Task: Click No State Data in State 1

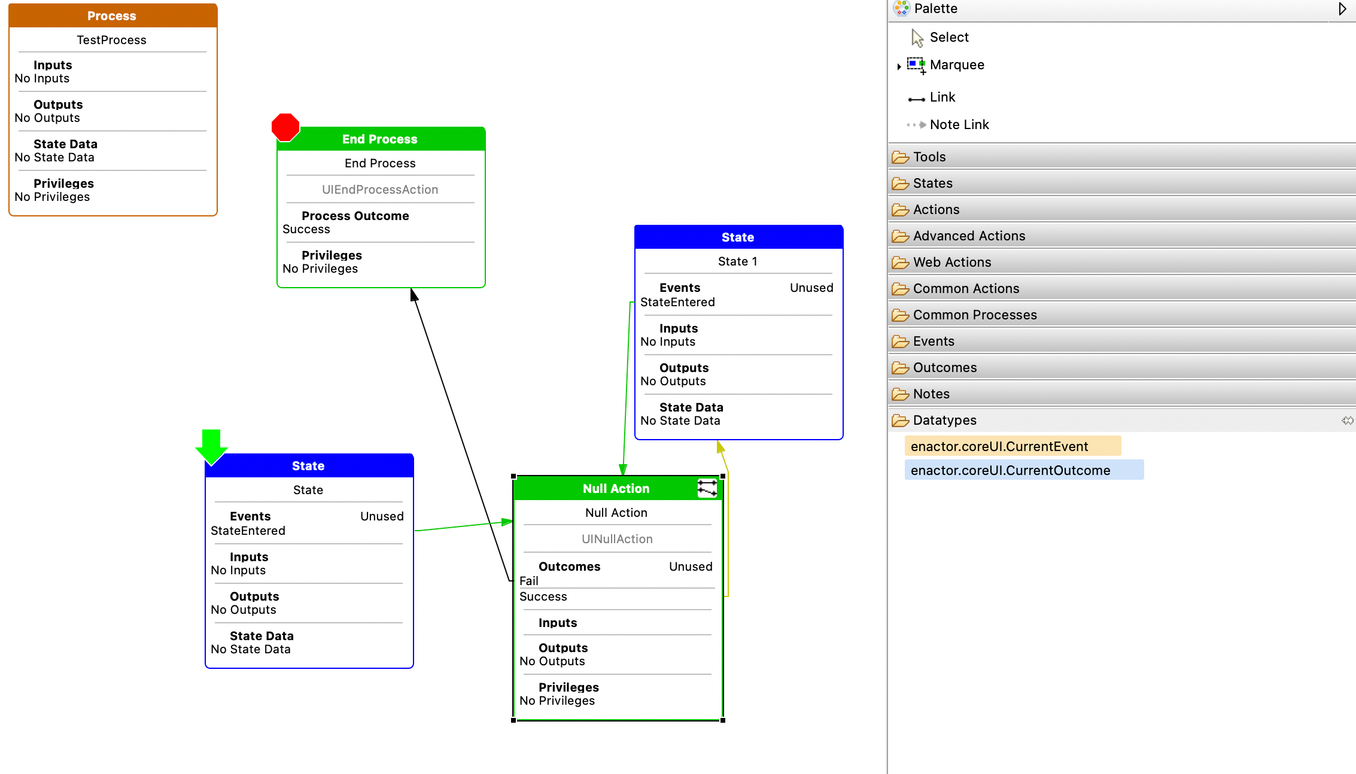Action: tap(680, 421)
